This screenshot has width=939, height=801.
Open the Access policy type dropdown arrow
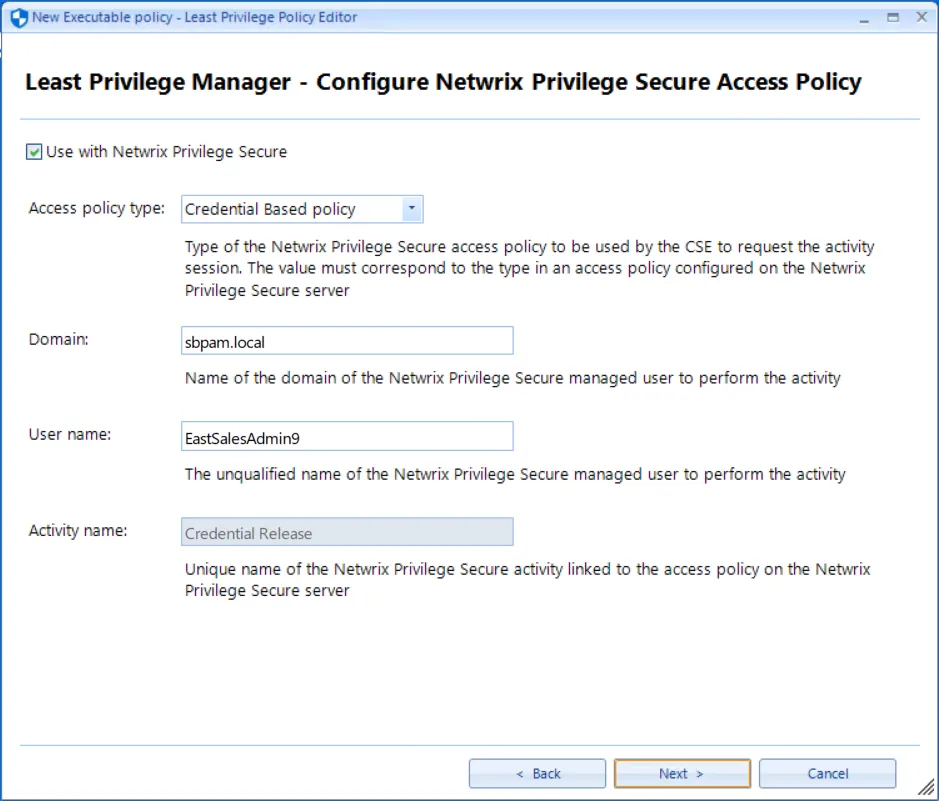(411, 209)
